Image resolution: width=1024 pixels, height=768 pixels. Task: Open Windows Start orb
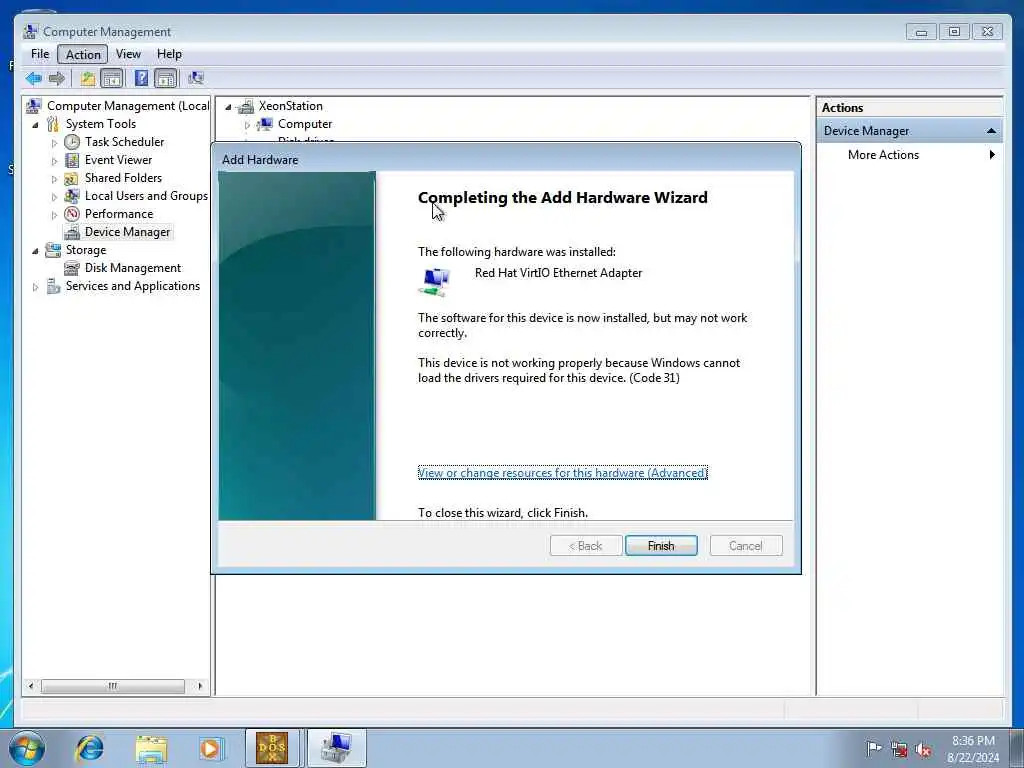pyautogui.click(x=27, y=748)
